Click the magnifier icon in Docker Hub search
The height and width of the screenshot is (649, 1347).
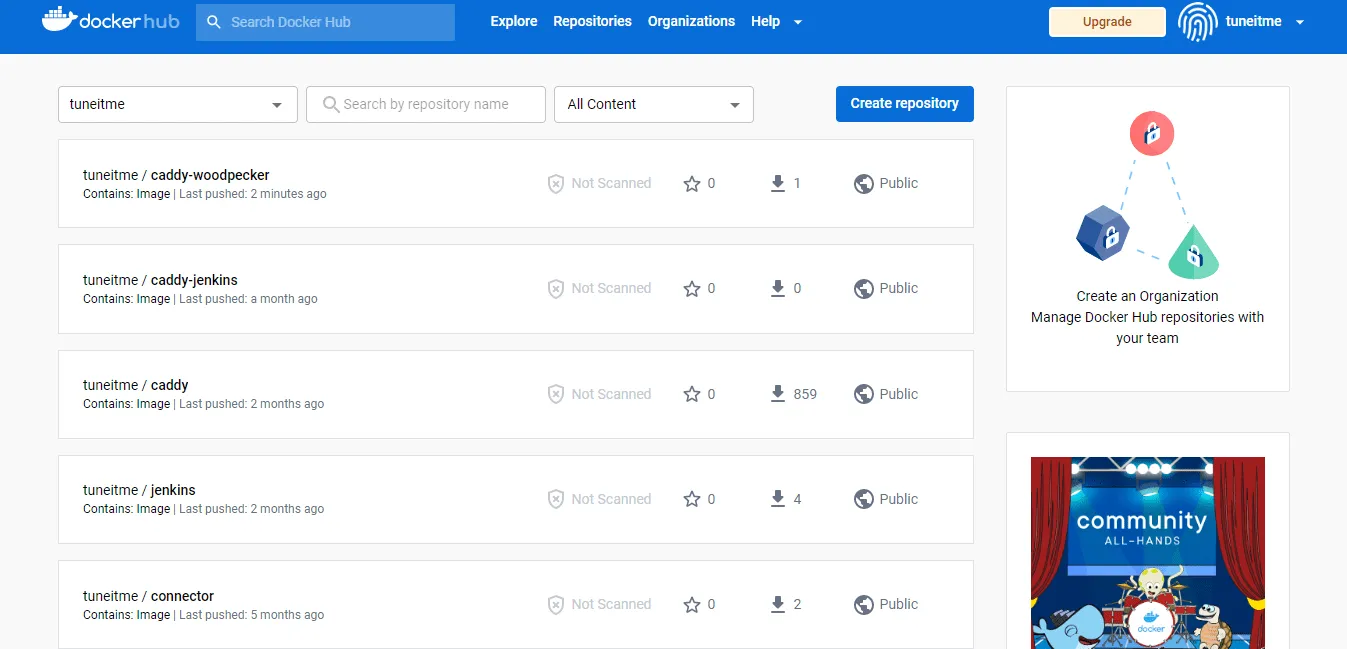(x=213, y=22)
